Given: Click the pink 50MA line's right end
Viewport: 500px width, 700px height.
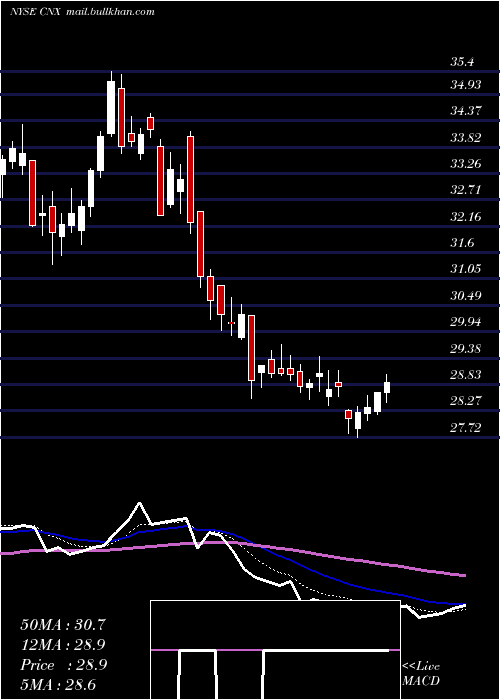Looking at the screenshot, I should click(464, 576).
